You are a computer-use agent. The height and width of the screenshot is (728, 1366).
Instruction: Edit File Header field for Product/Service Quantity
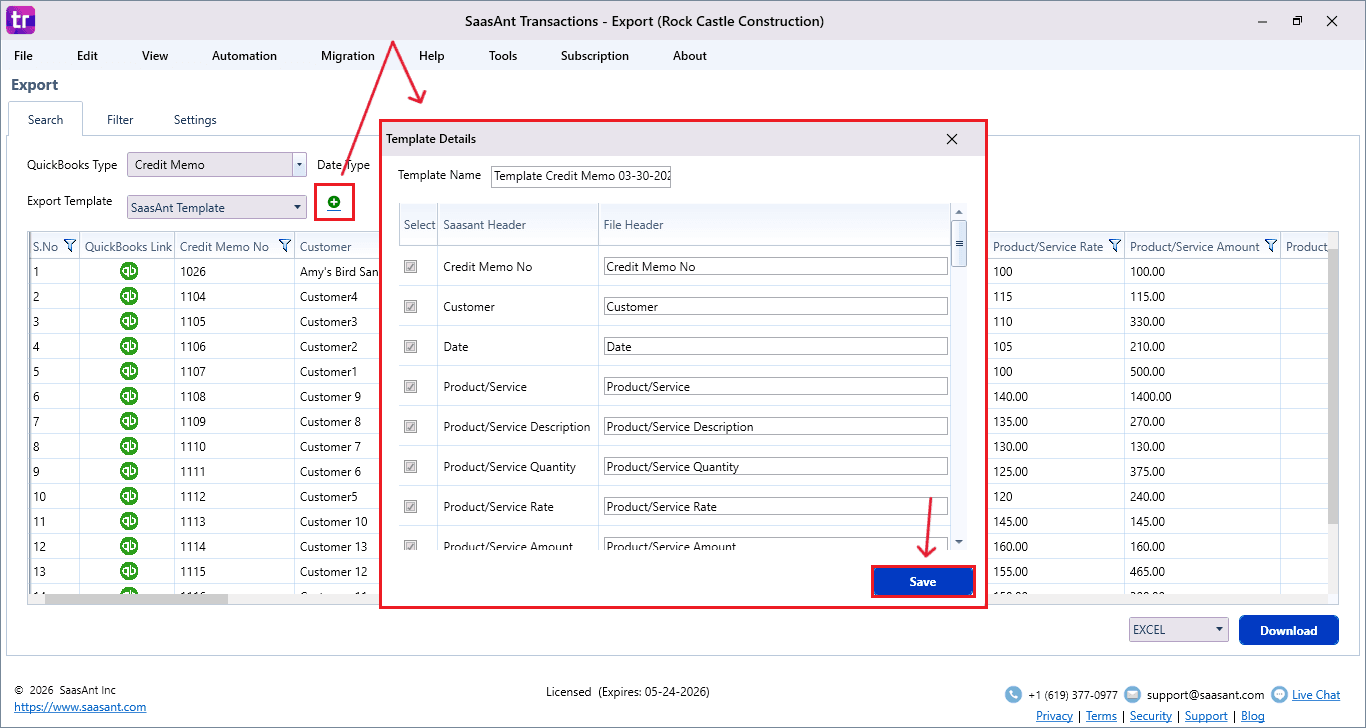click(x=775, y=466)
